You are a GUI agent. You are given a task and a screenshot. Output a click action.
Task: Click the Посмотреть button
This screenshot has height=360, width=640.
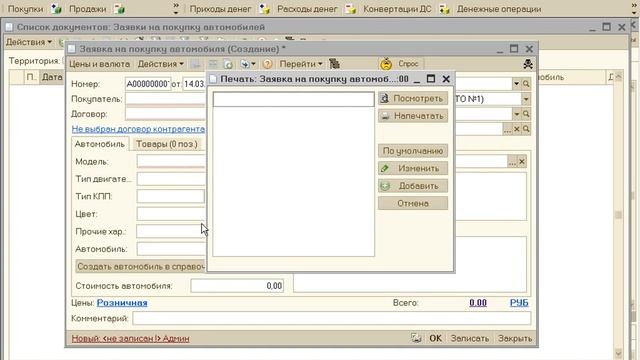tap(413, 98)
